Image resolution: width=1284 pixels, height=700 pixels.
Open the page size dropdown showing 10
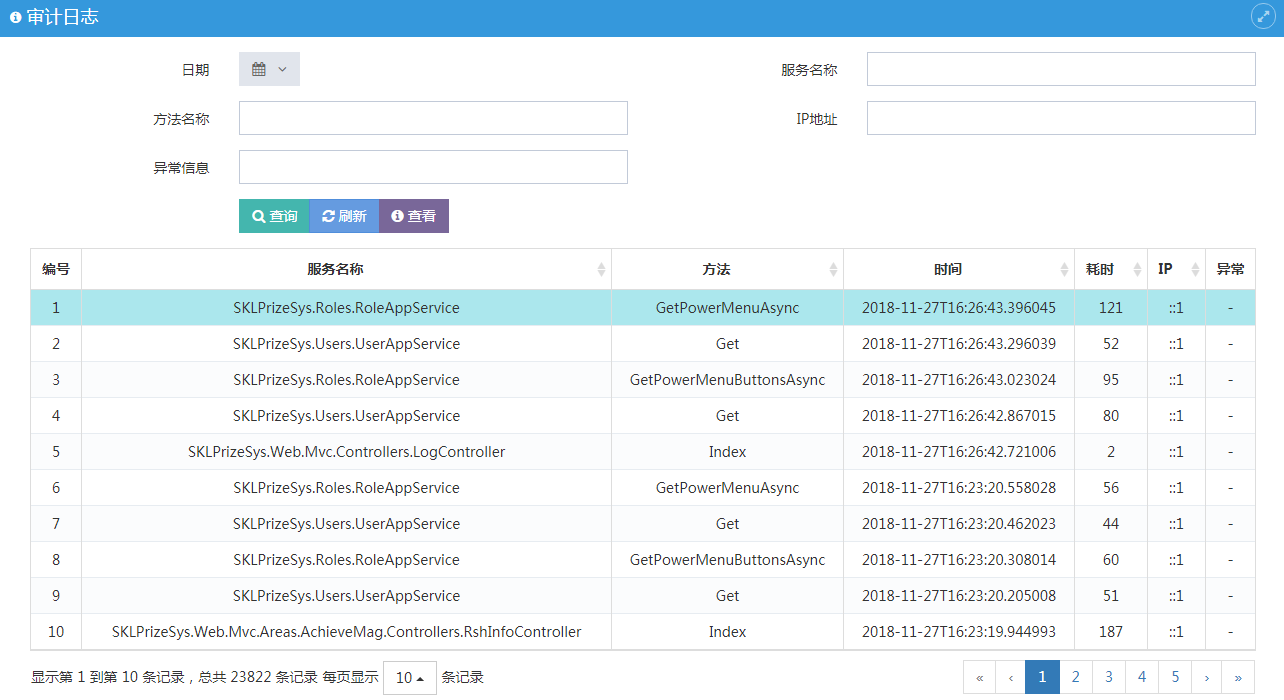[410, 677]
